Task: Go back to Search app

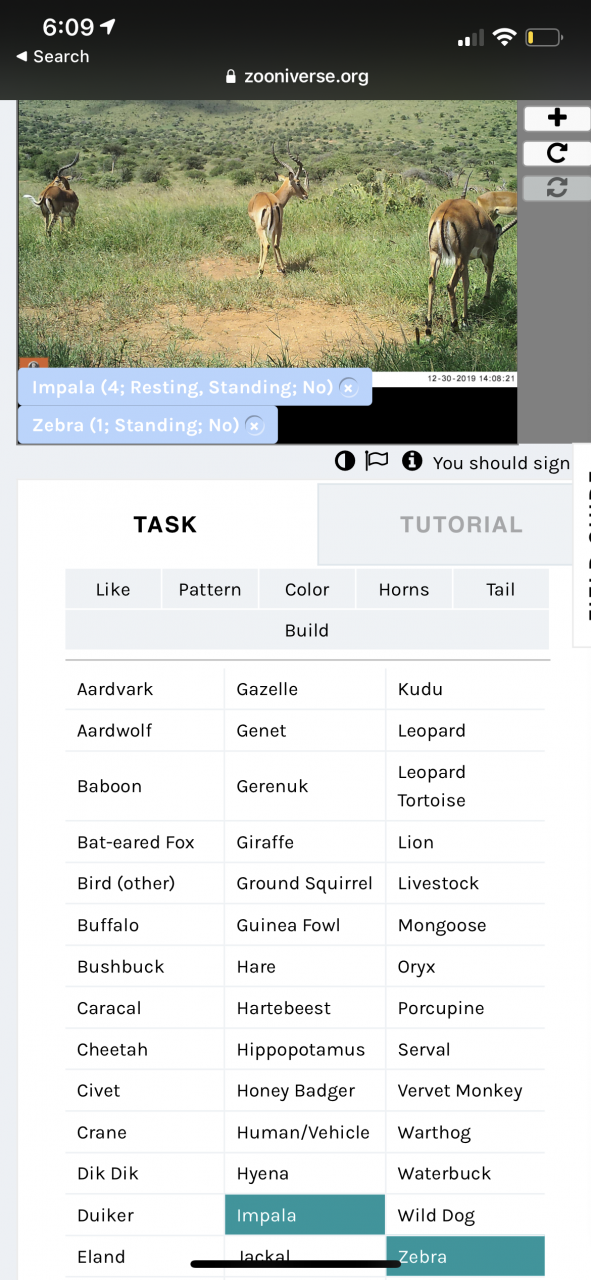Action: 53,57
